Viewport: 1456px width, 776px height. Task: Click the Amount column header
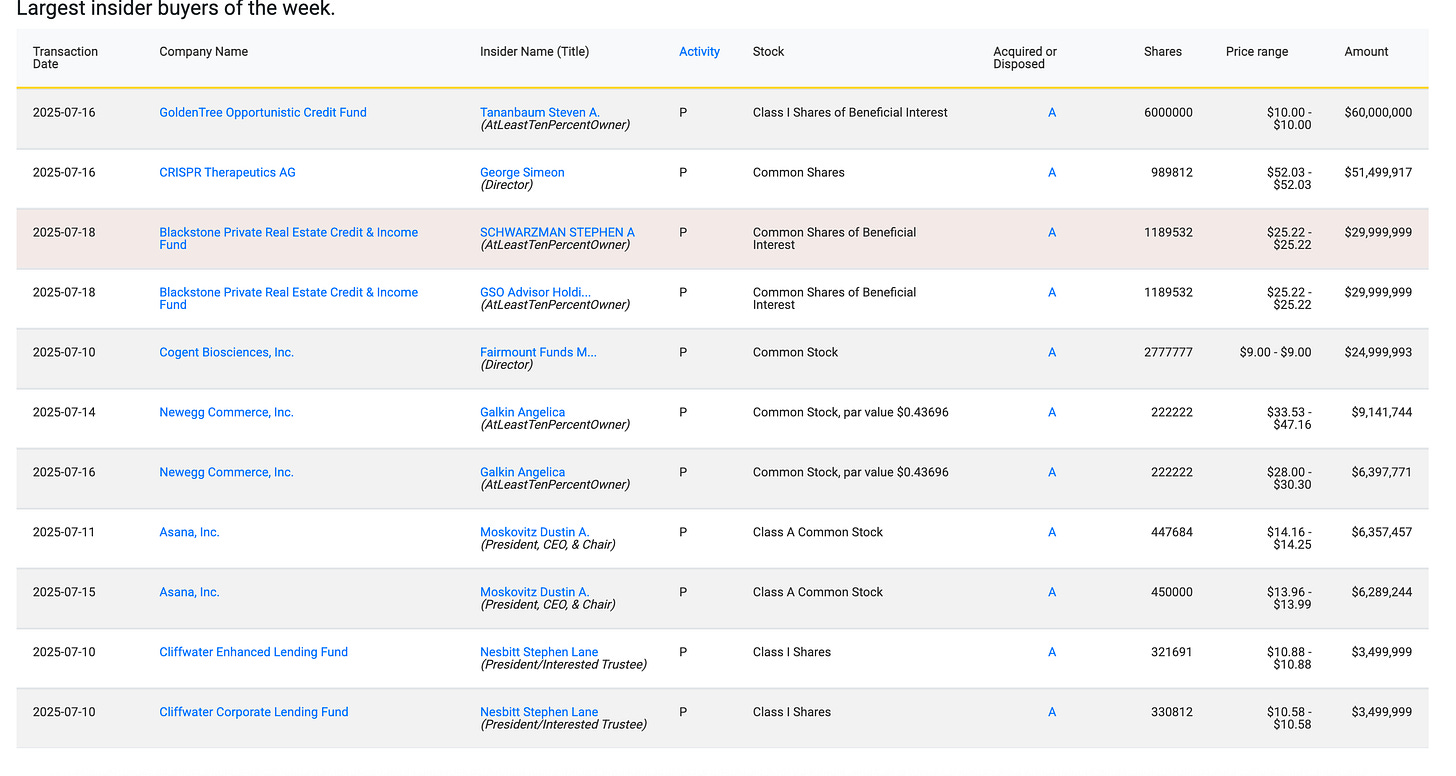pyautogui.click(x=1366, y=52)
